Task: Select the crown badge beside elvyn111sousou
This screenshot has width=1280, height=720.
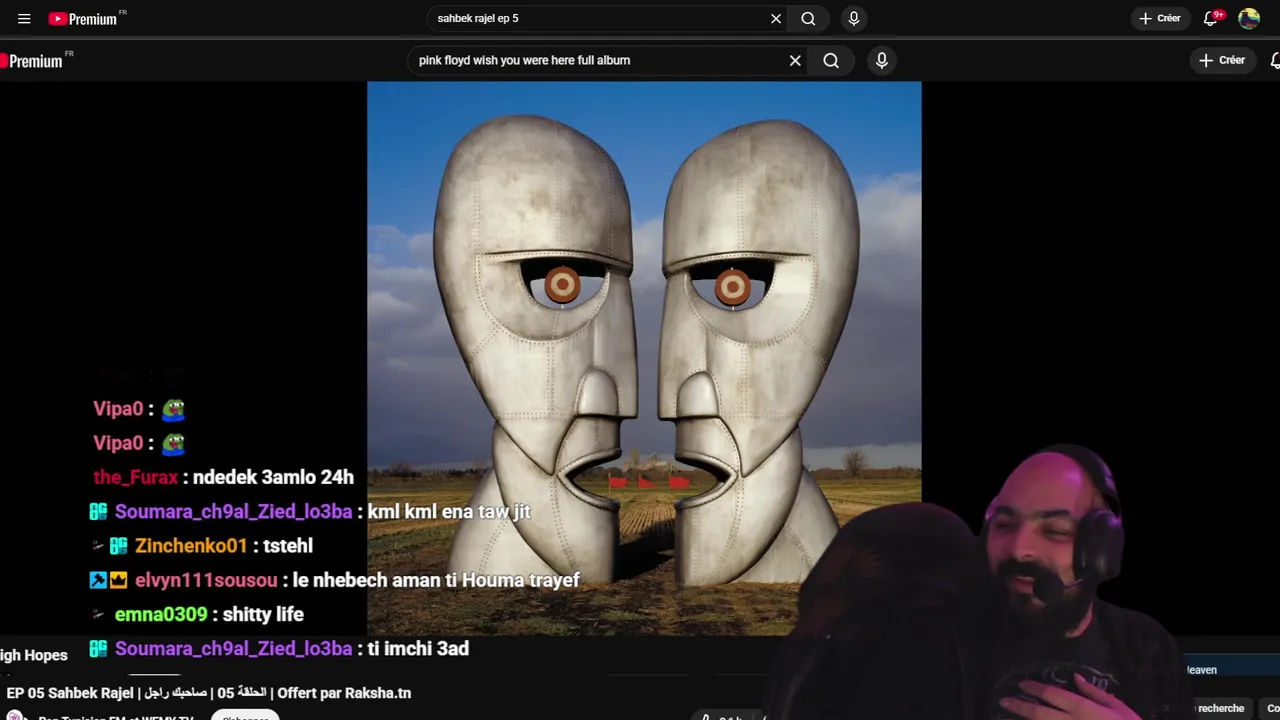Action: point(118,580)
